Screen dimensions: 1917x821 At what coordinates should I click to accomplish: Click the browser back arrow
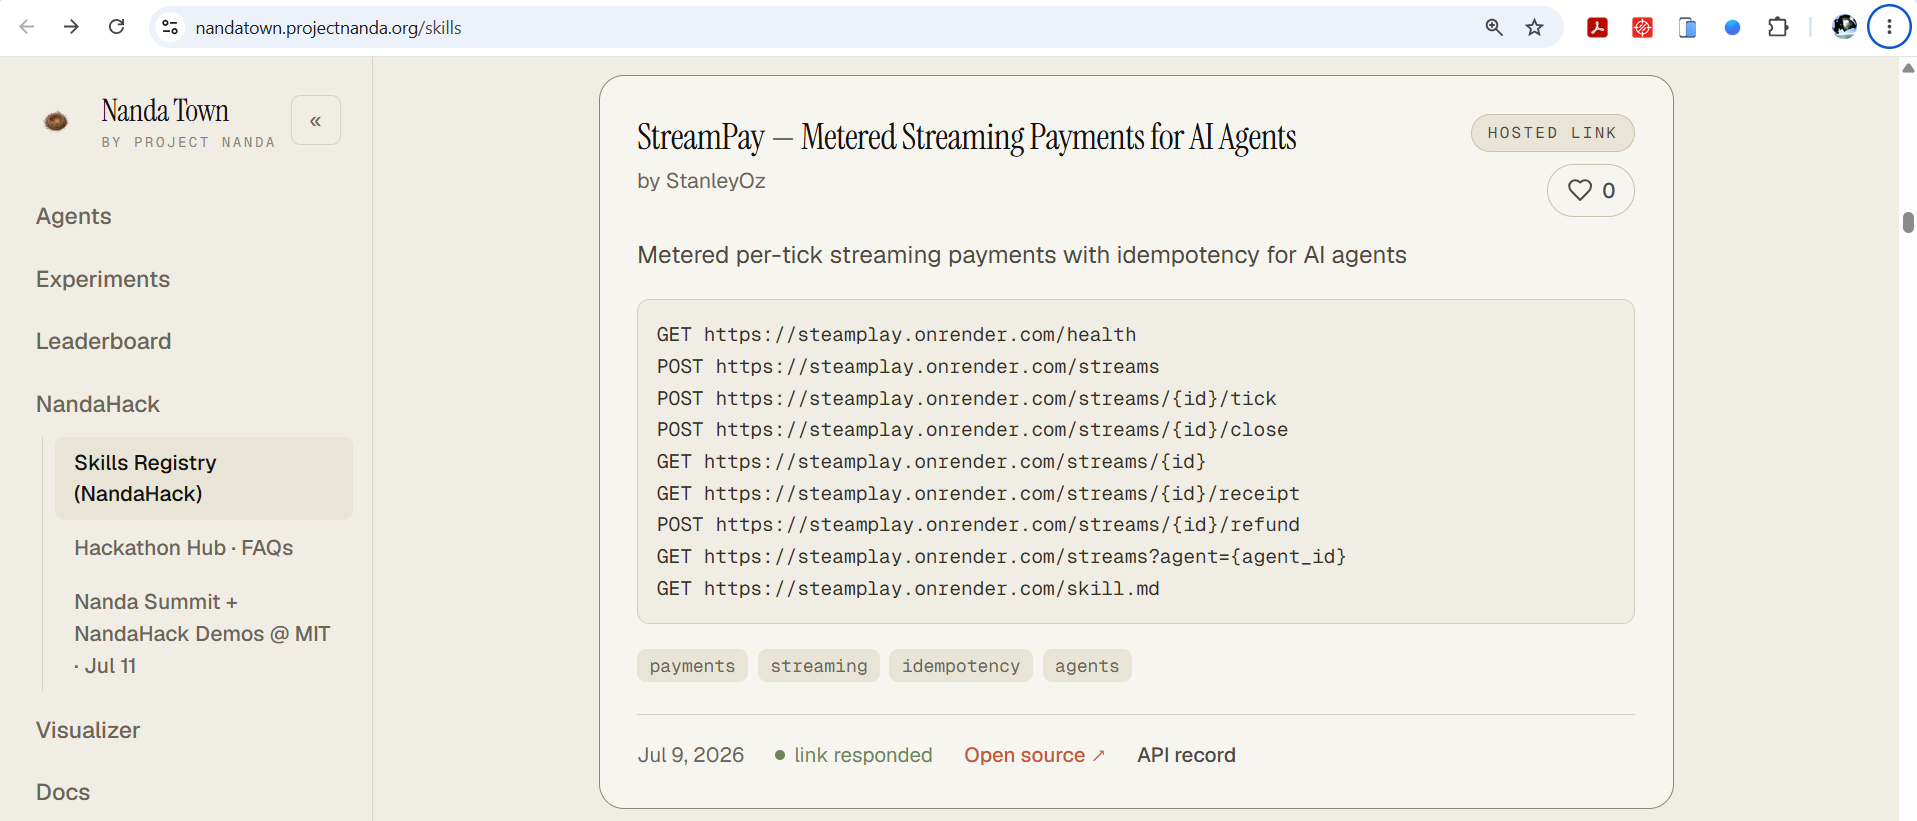click(27, 27)
